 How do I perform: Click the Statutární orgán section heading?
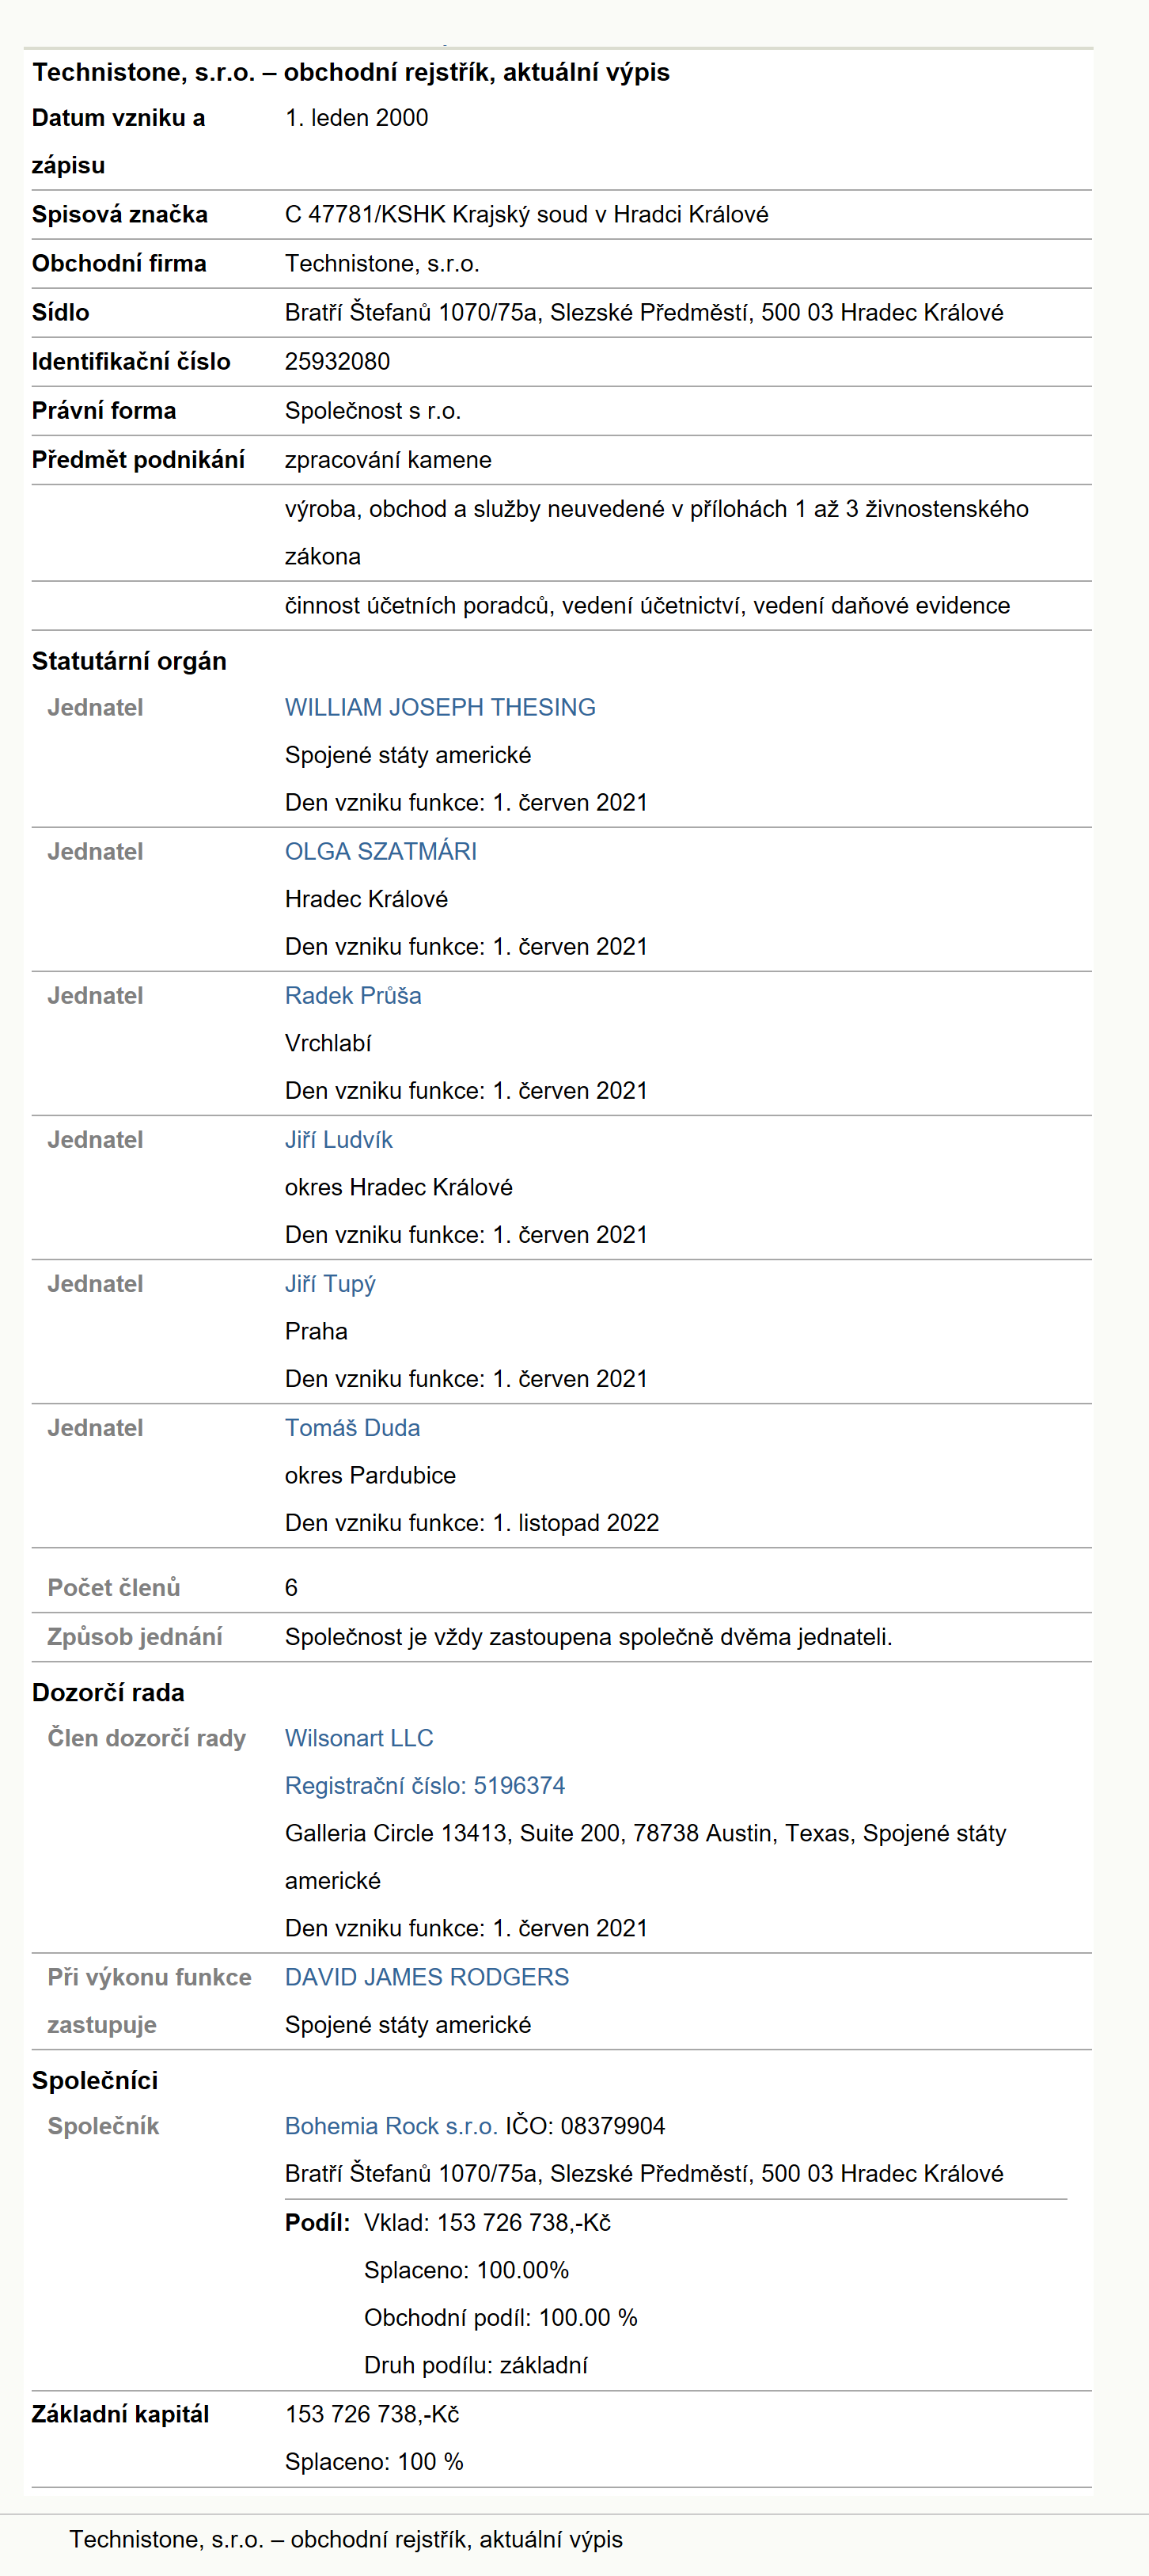pos(129,661)
